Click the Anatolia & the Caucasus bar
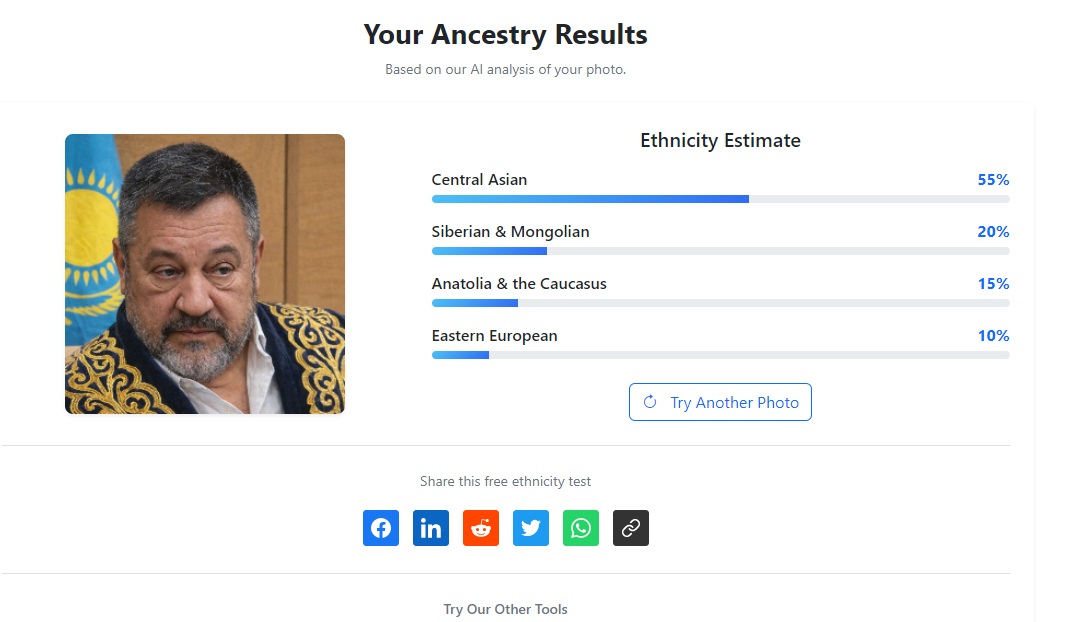This screenshot has height=622, width=1090. 720,303
